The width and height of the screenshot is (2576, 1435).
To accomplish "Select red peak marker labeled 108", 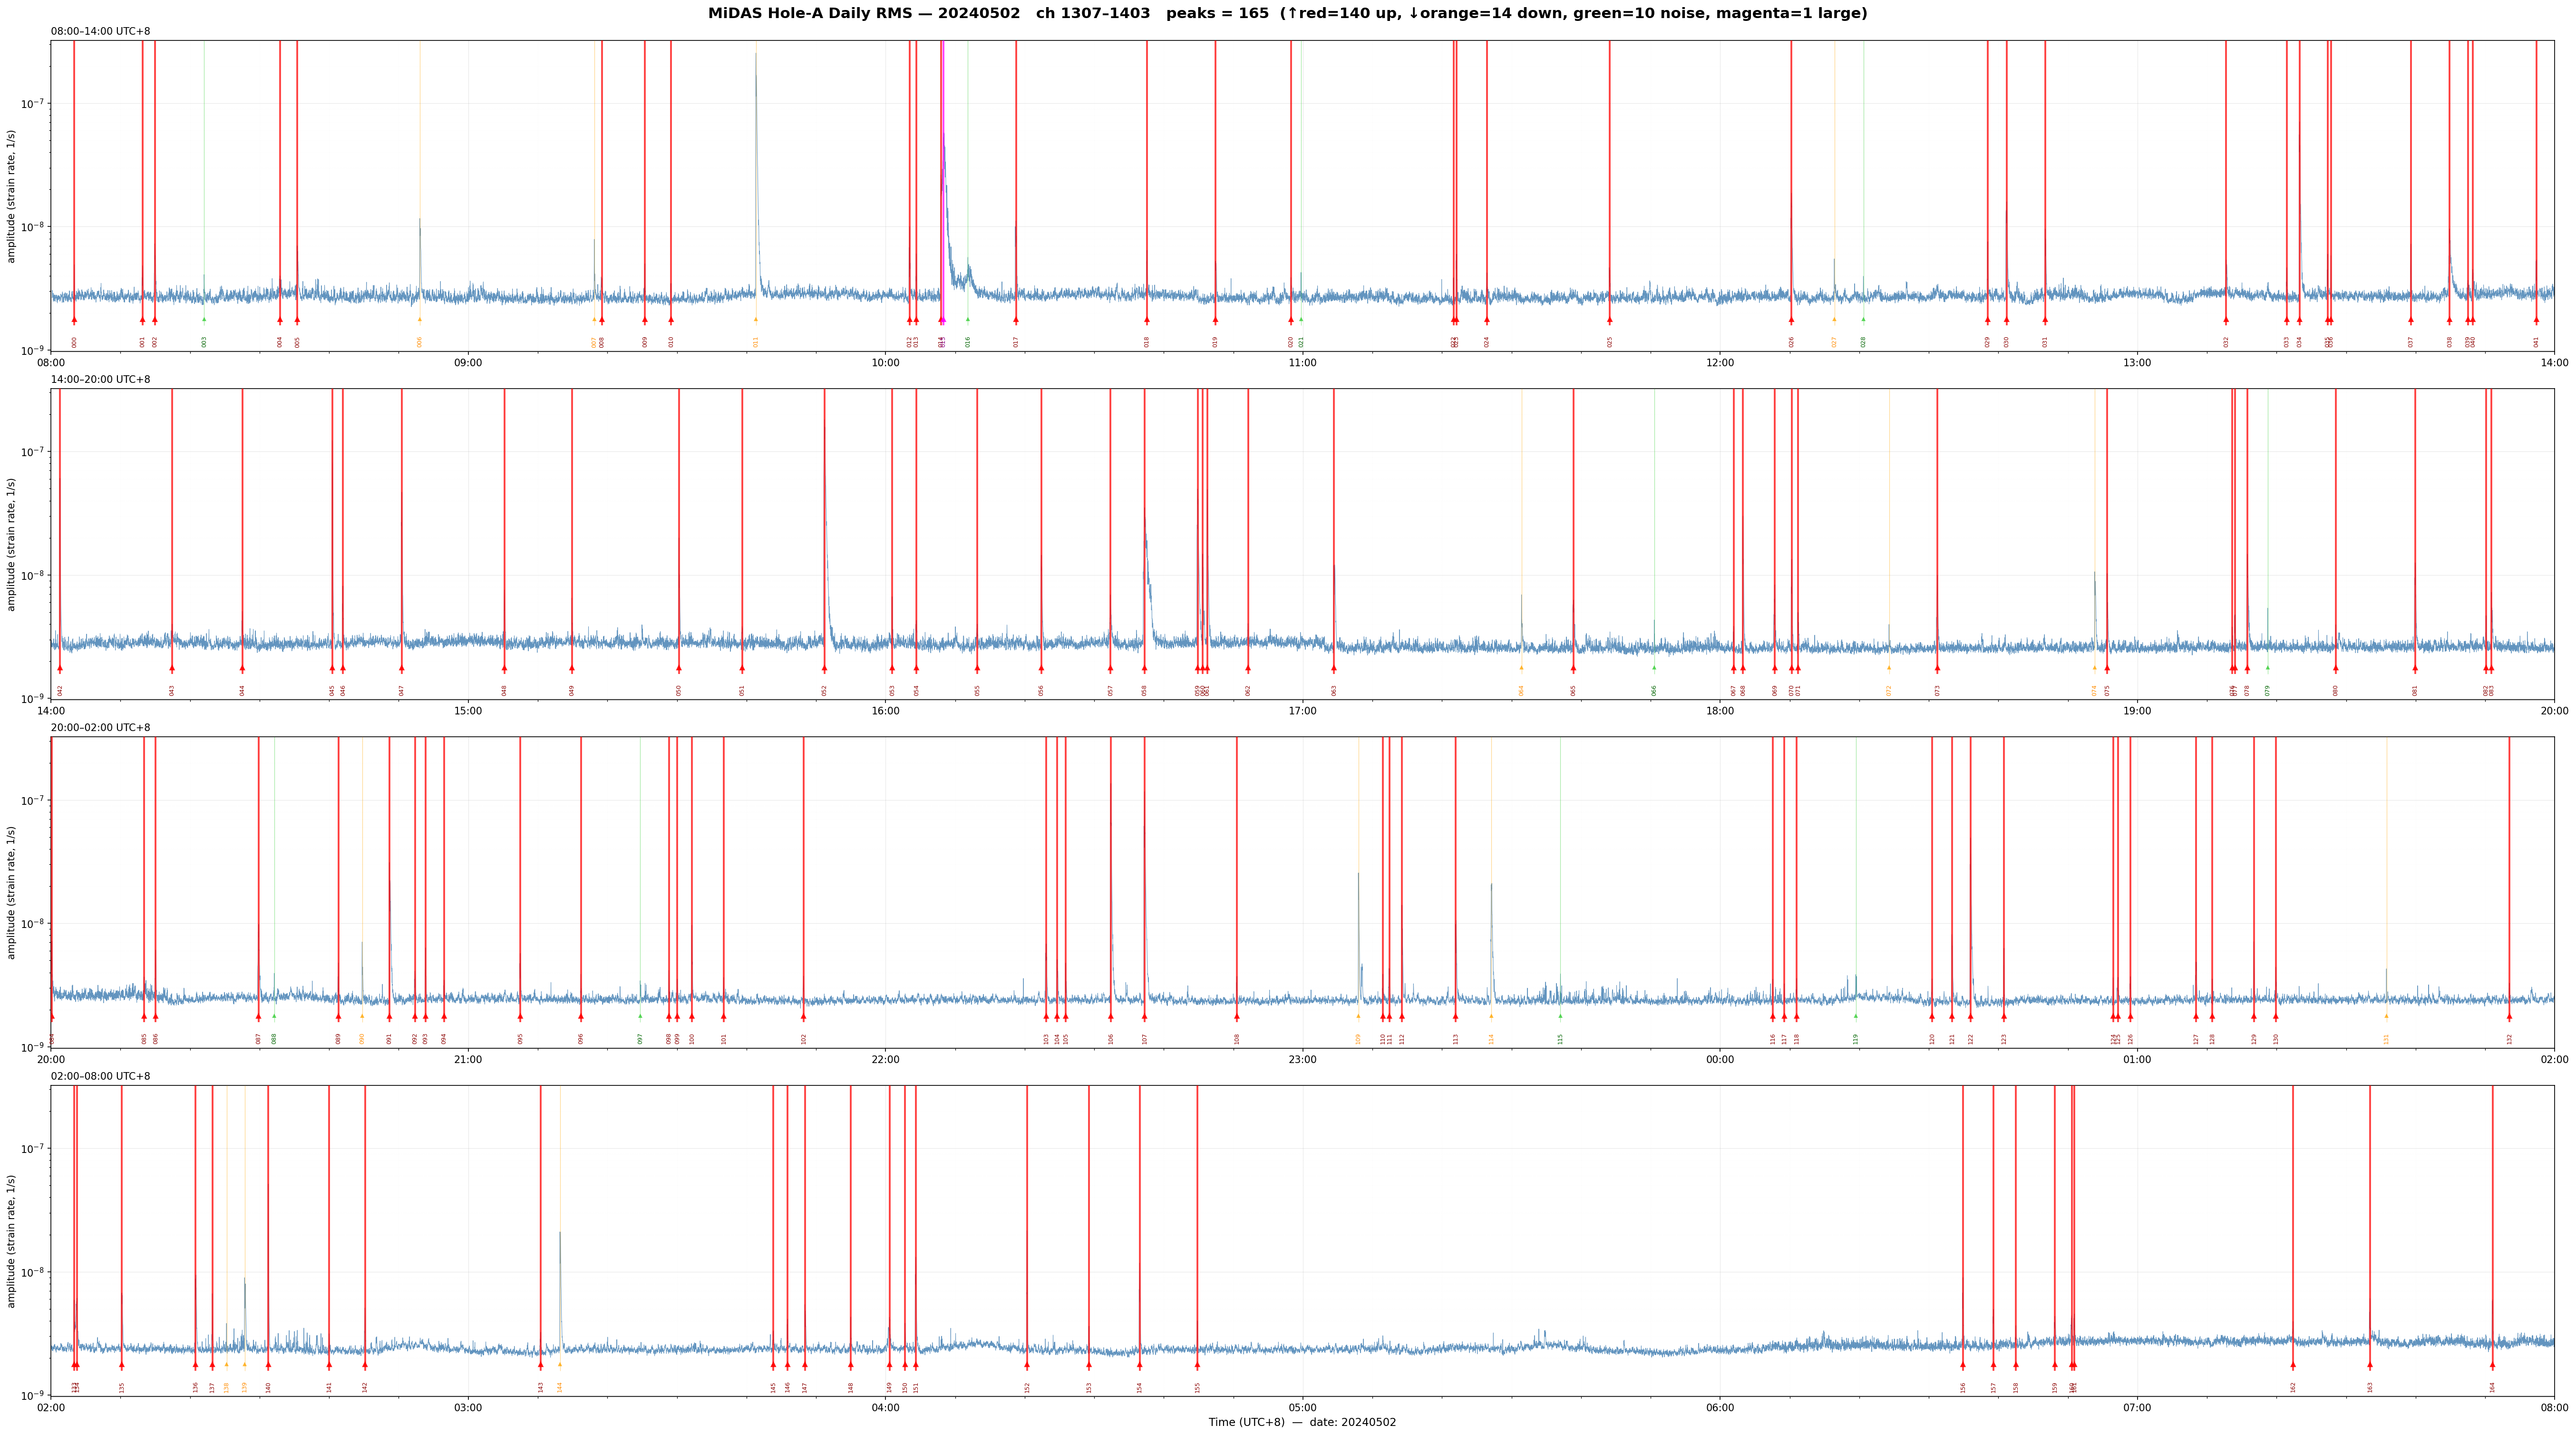I will pos(1237,1016).
